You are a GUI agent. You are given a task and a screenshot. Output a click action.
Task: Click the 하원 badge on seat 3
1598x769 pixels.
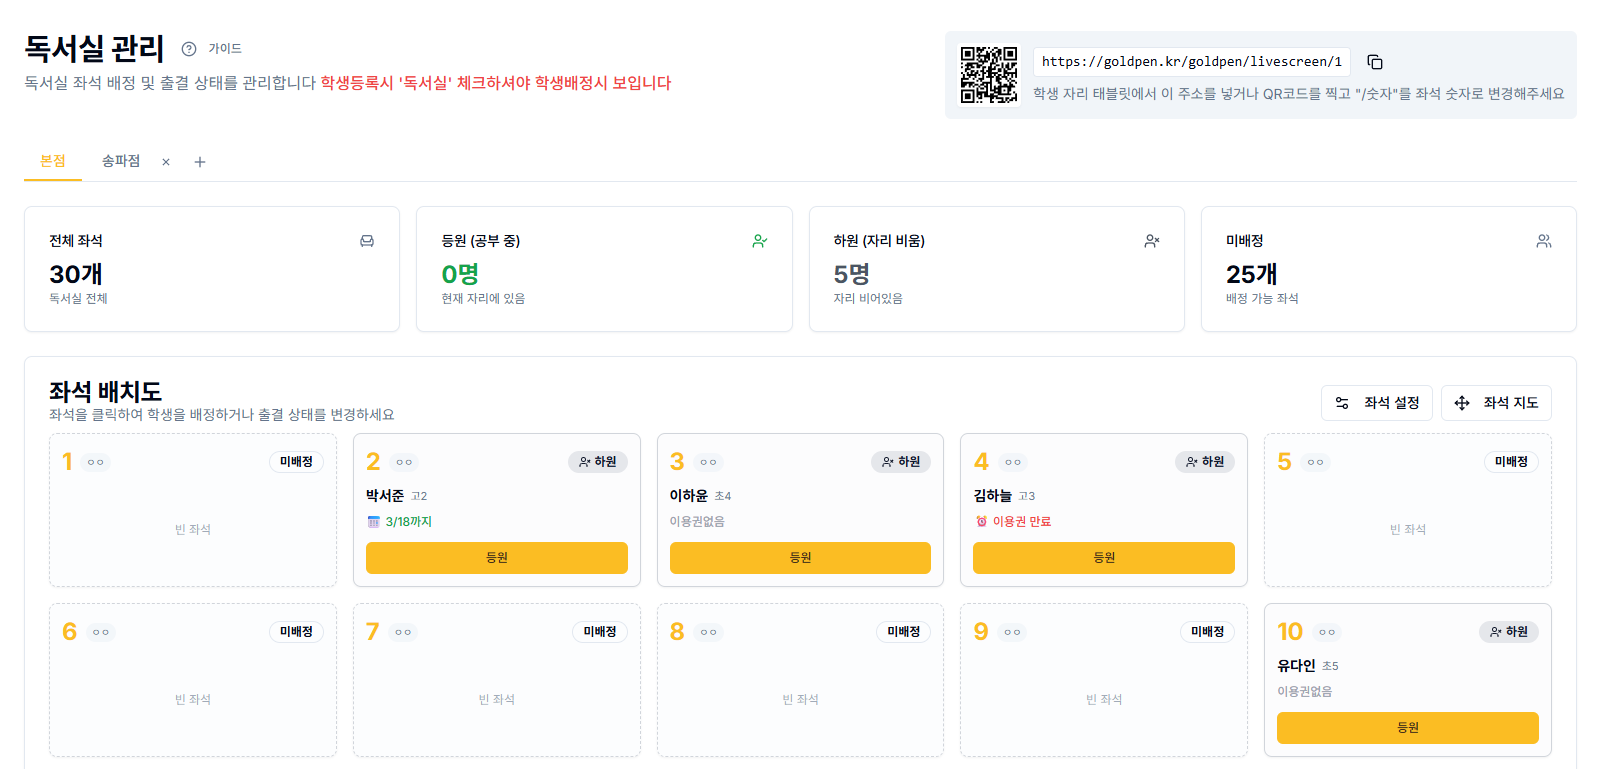pyautogui.click(x=901, y=462)
